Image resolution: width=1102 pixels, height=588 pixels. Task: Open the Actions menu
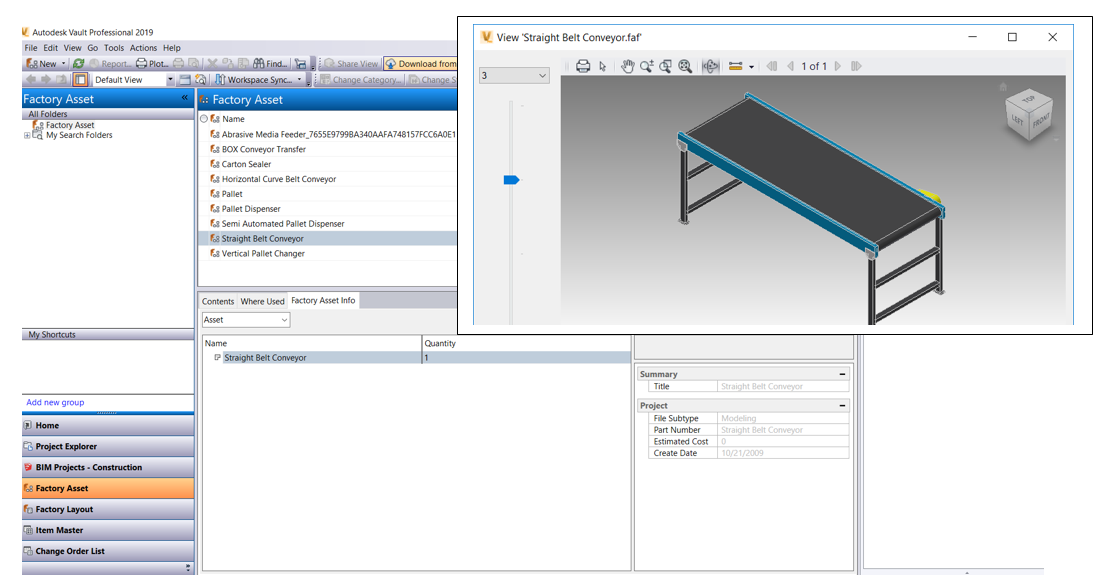[143, 48]
